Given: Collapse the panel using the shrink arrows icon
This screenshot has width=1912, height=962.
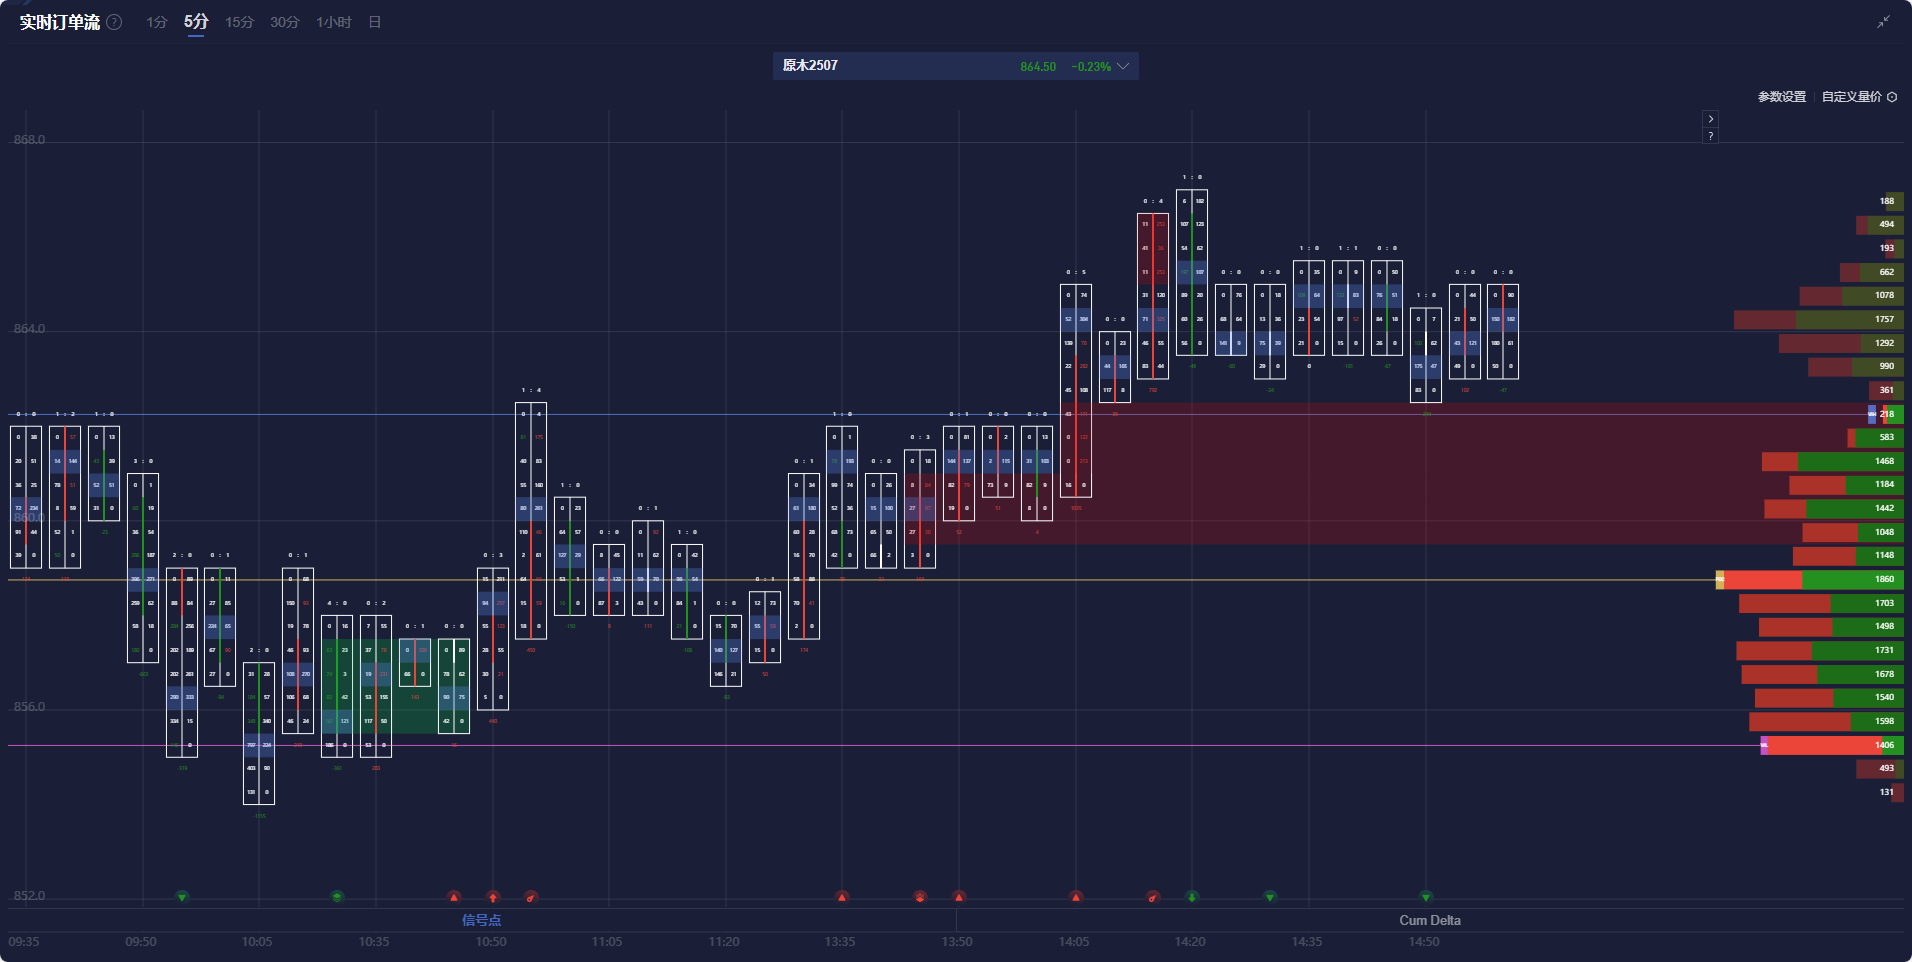Looking at the screenshot, I should click(x=1883, y=22).
